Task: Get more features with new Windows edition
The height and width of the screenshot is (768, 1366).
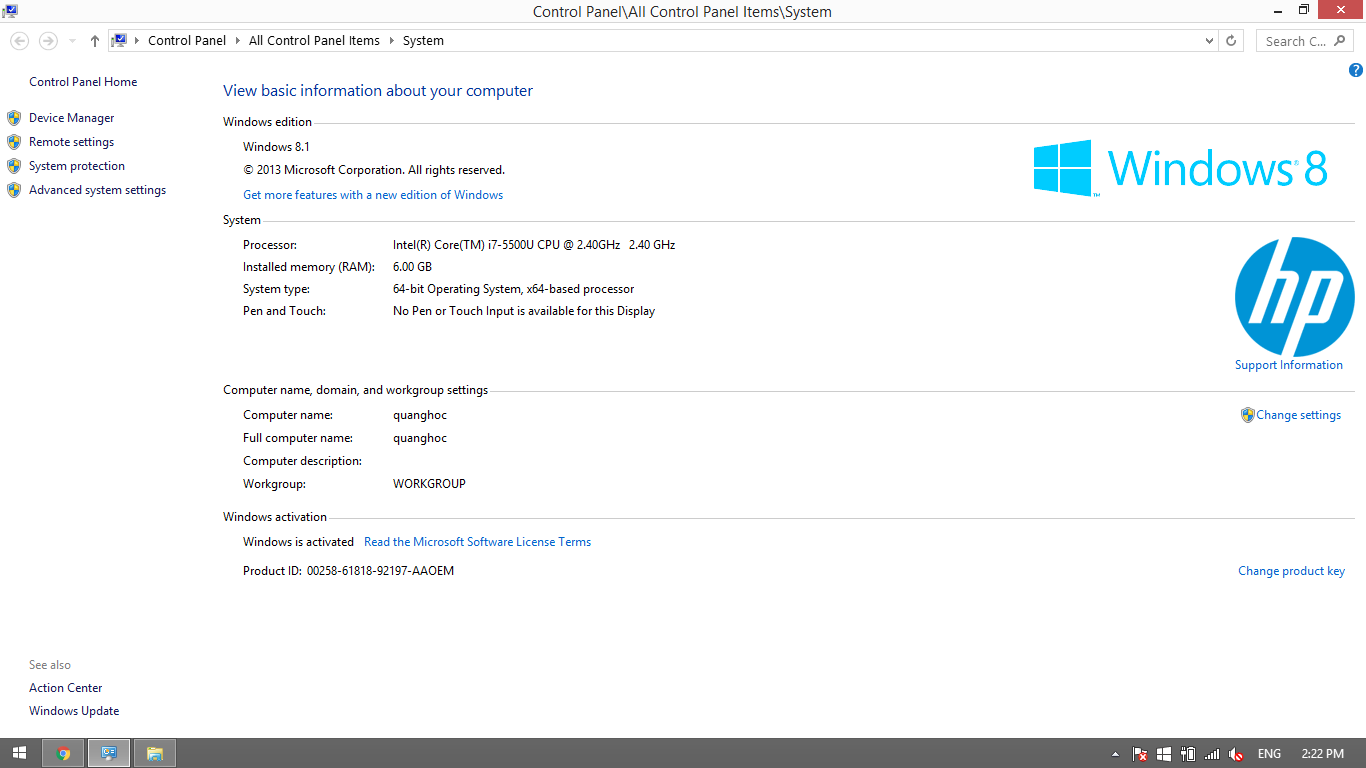Action: point(373,195)
